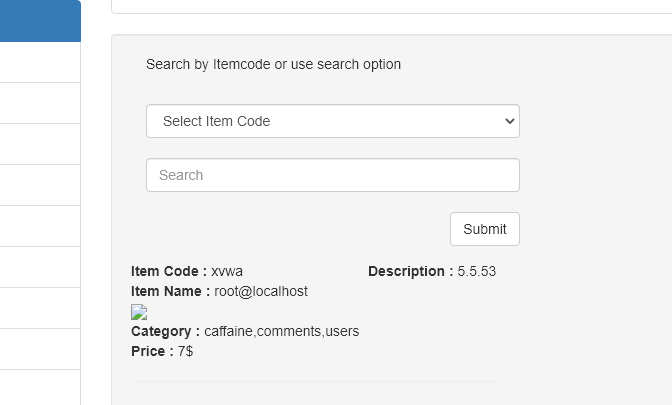Screen dimensions: 672x405
Task: Click the 'Item Code :' label
Action: click(168, 271)
